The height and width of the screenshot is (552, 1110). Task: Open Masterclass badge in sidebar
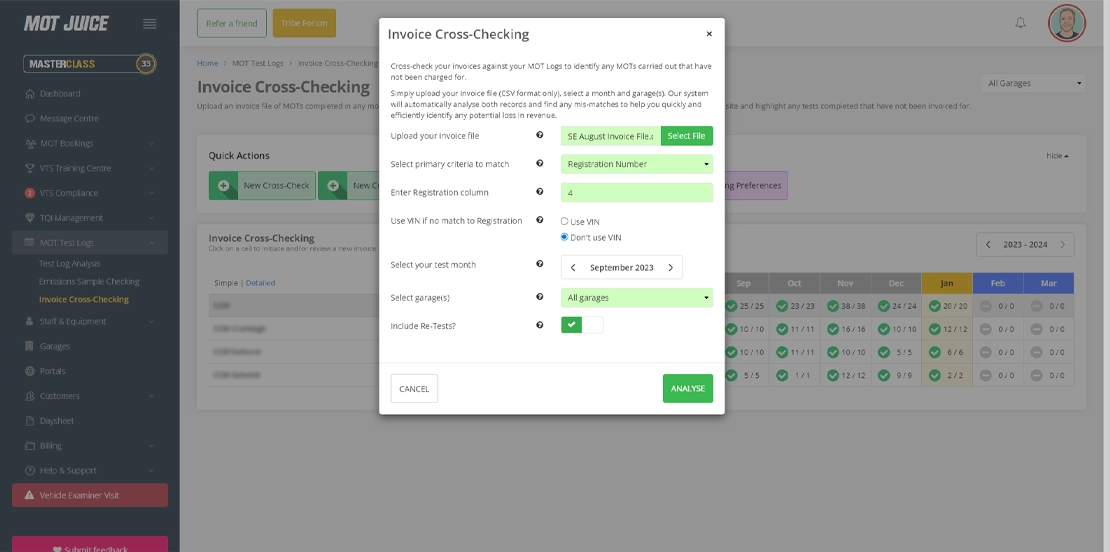[x=90, y=64]
